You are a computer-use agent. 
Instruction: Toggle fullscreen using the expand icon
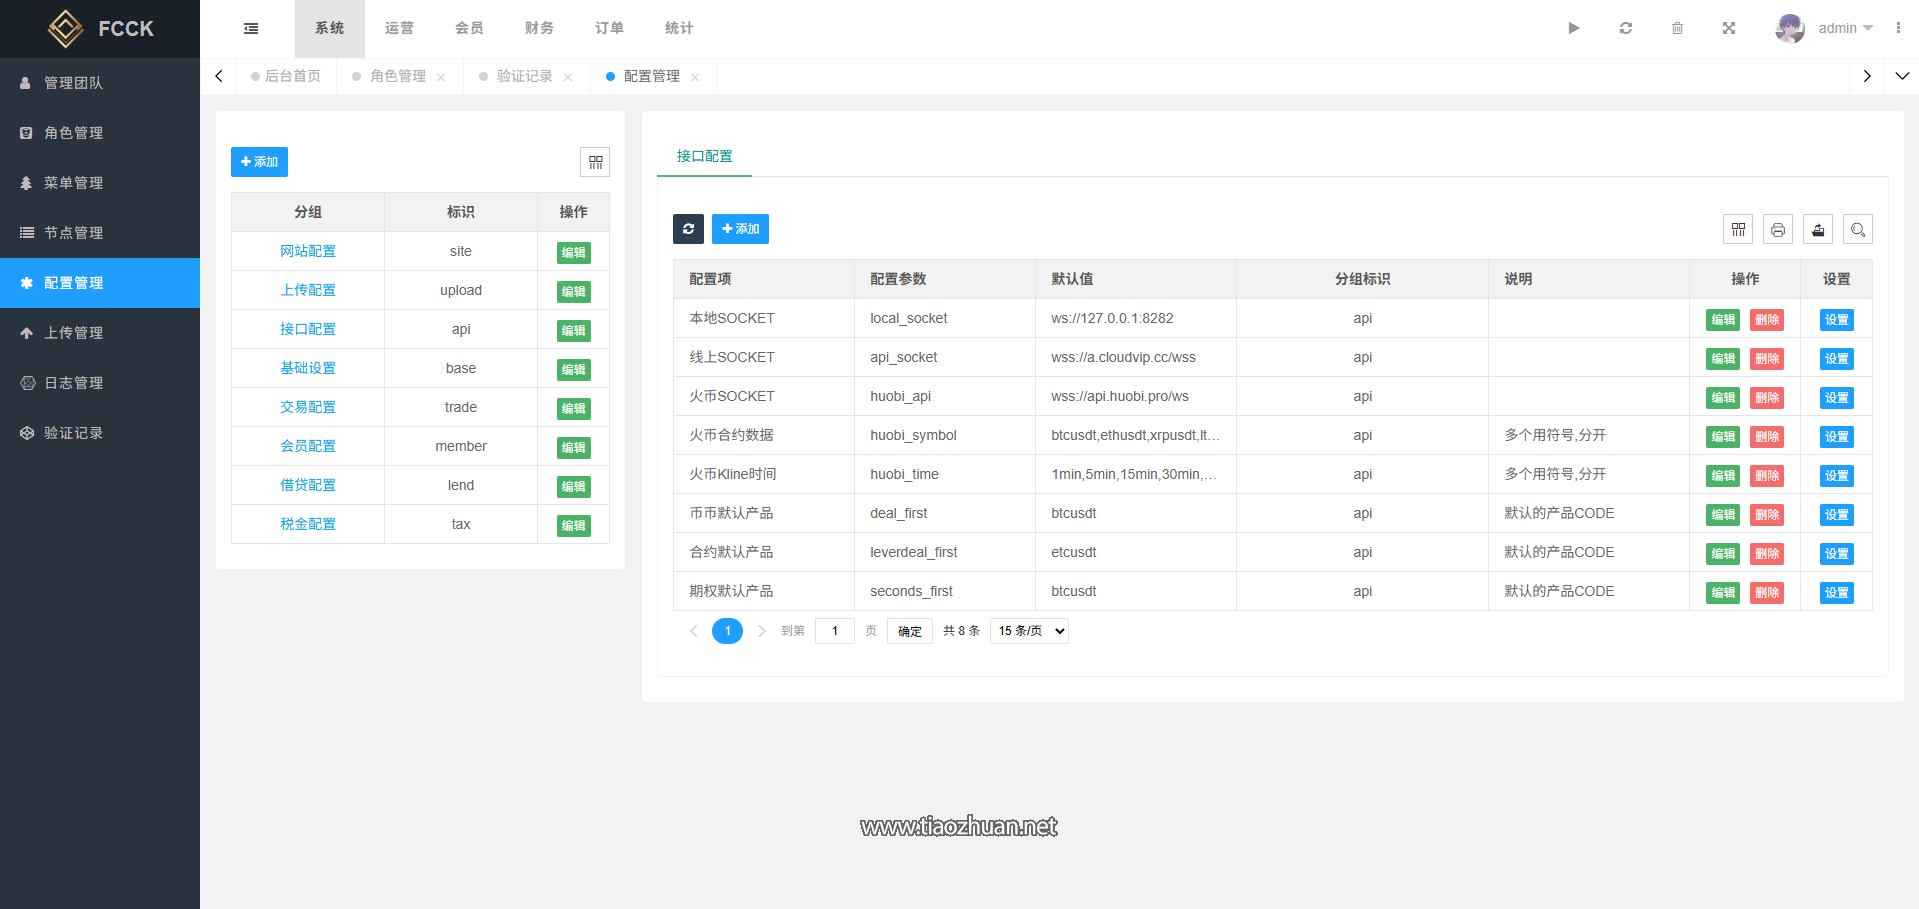(x=1729, y=29)
